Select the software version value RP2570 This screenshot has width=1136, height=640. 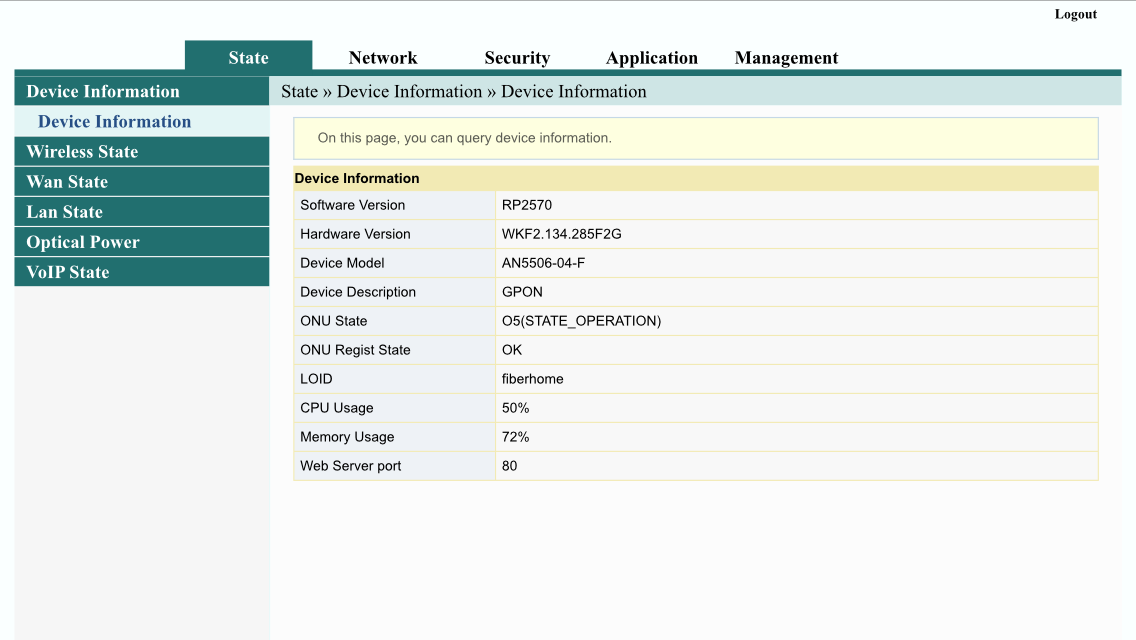tap(527, 205)
